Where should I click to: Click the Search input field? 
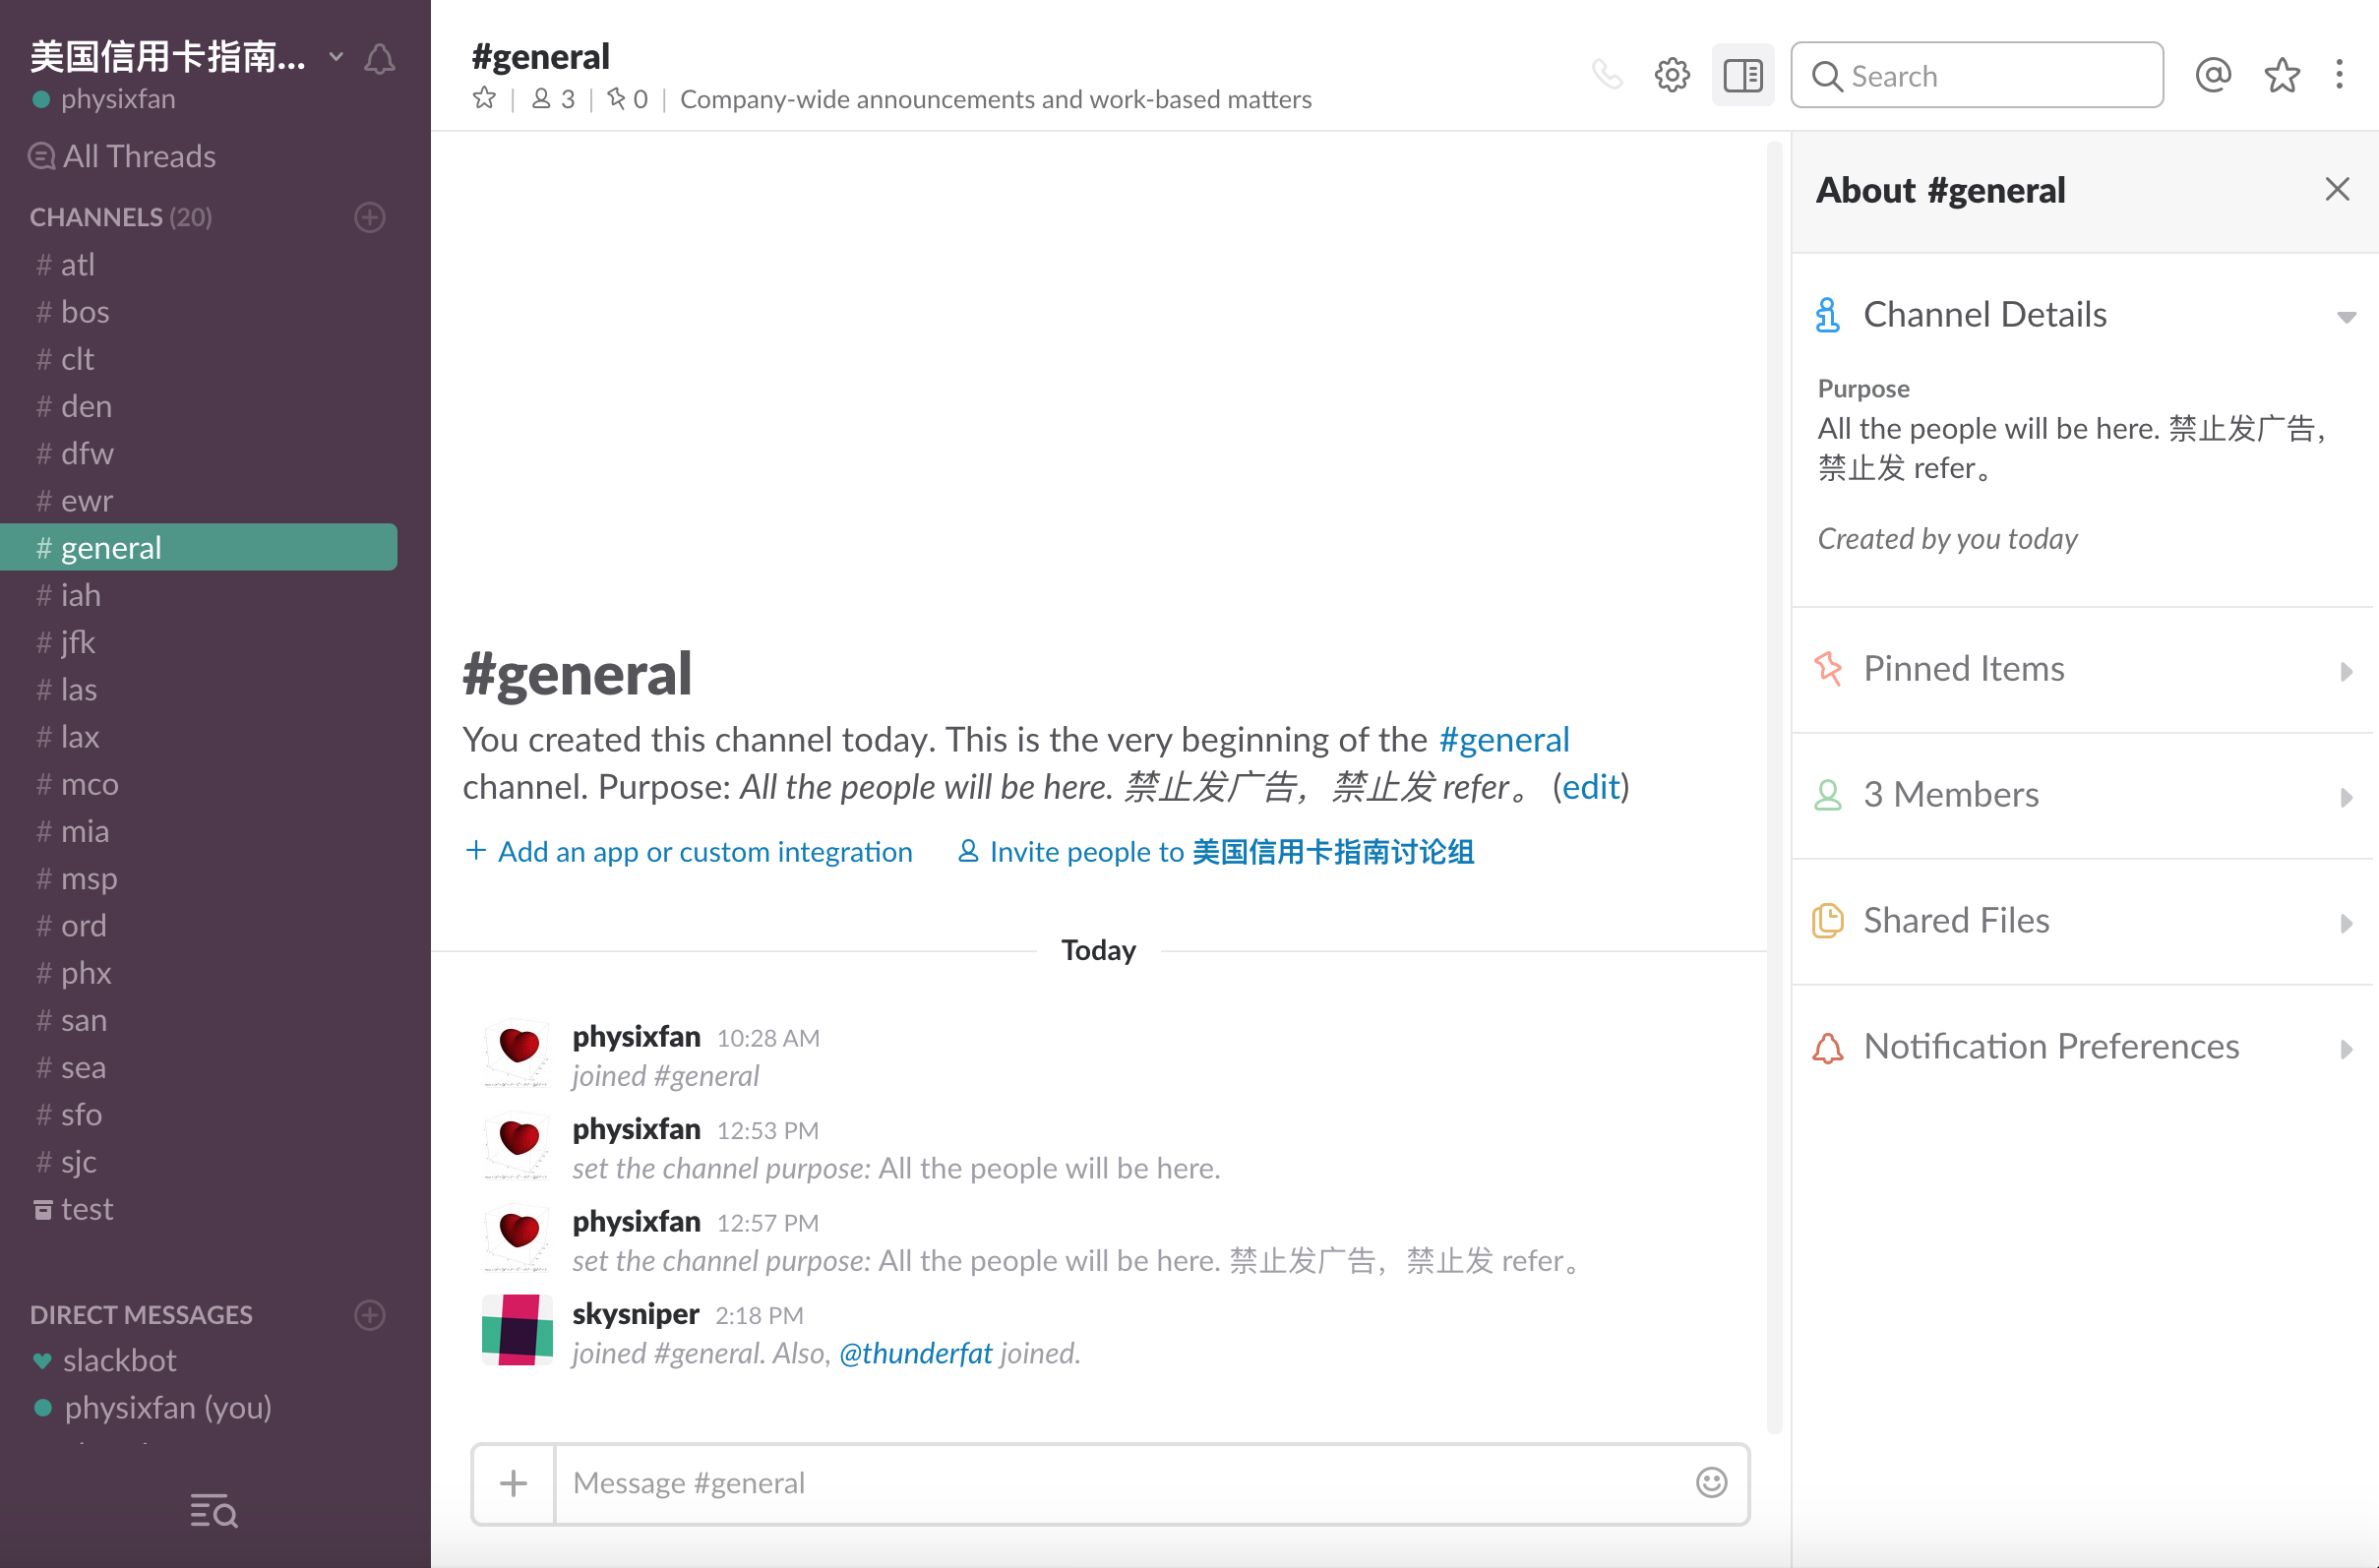click(x=1977, y=75)
